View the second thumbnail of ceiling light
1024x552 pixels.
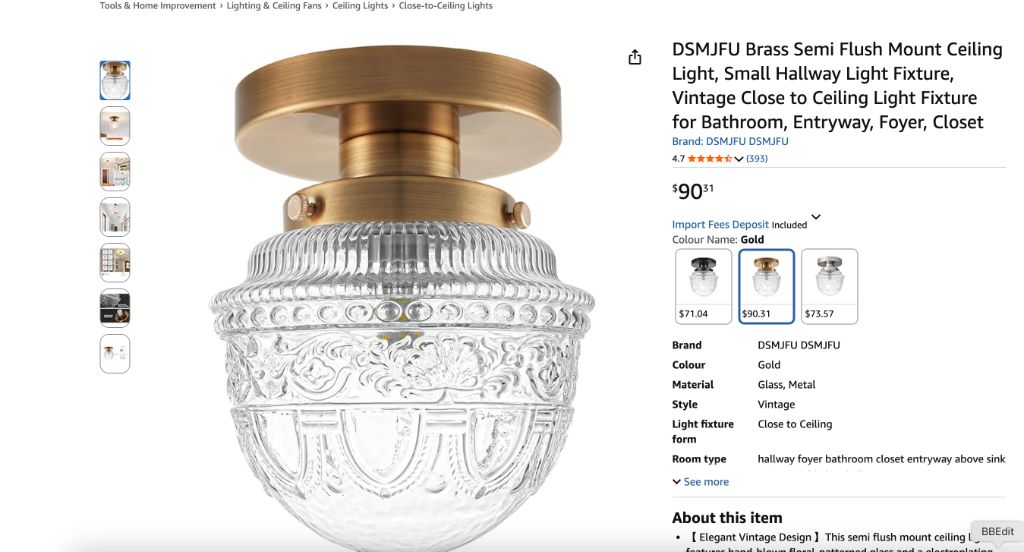[115, 126]
